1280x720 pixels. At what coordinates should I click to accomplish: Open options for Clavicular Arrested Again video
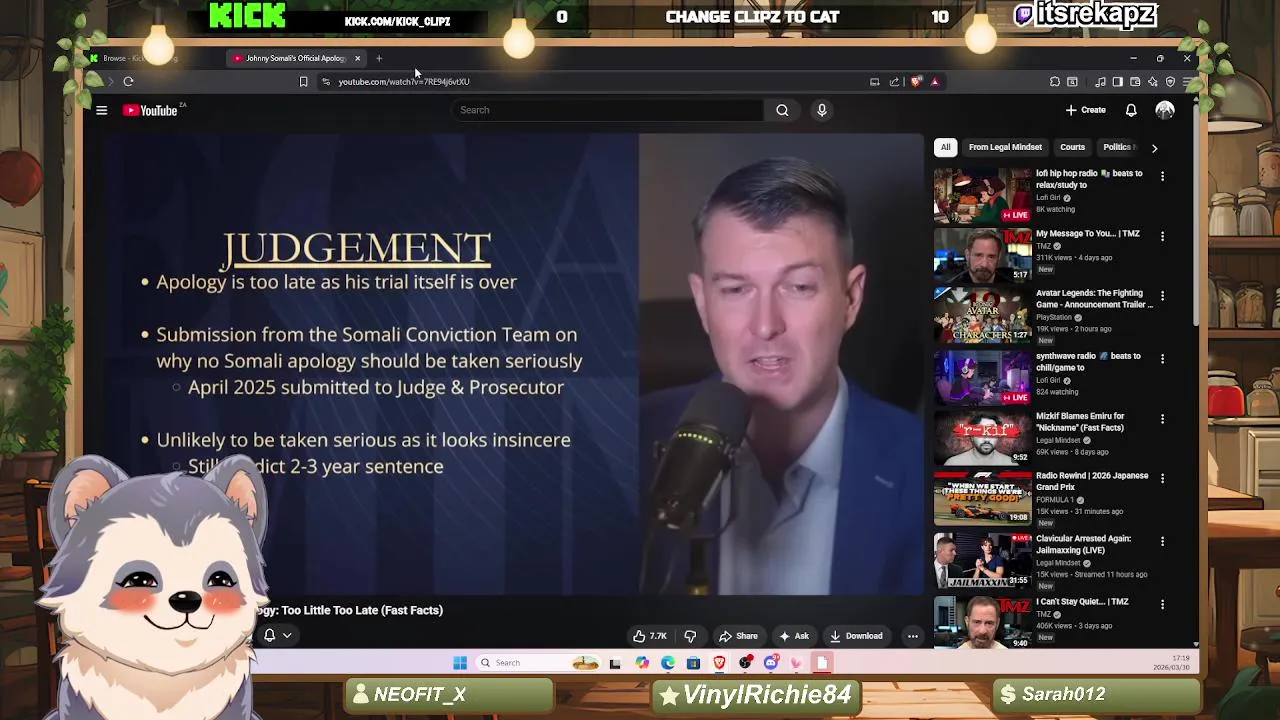(x=1162, y=541)
